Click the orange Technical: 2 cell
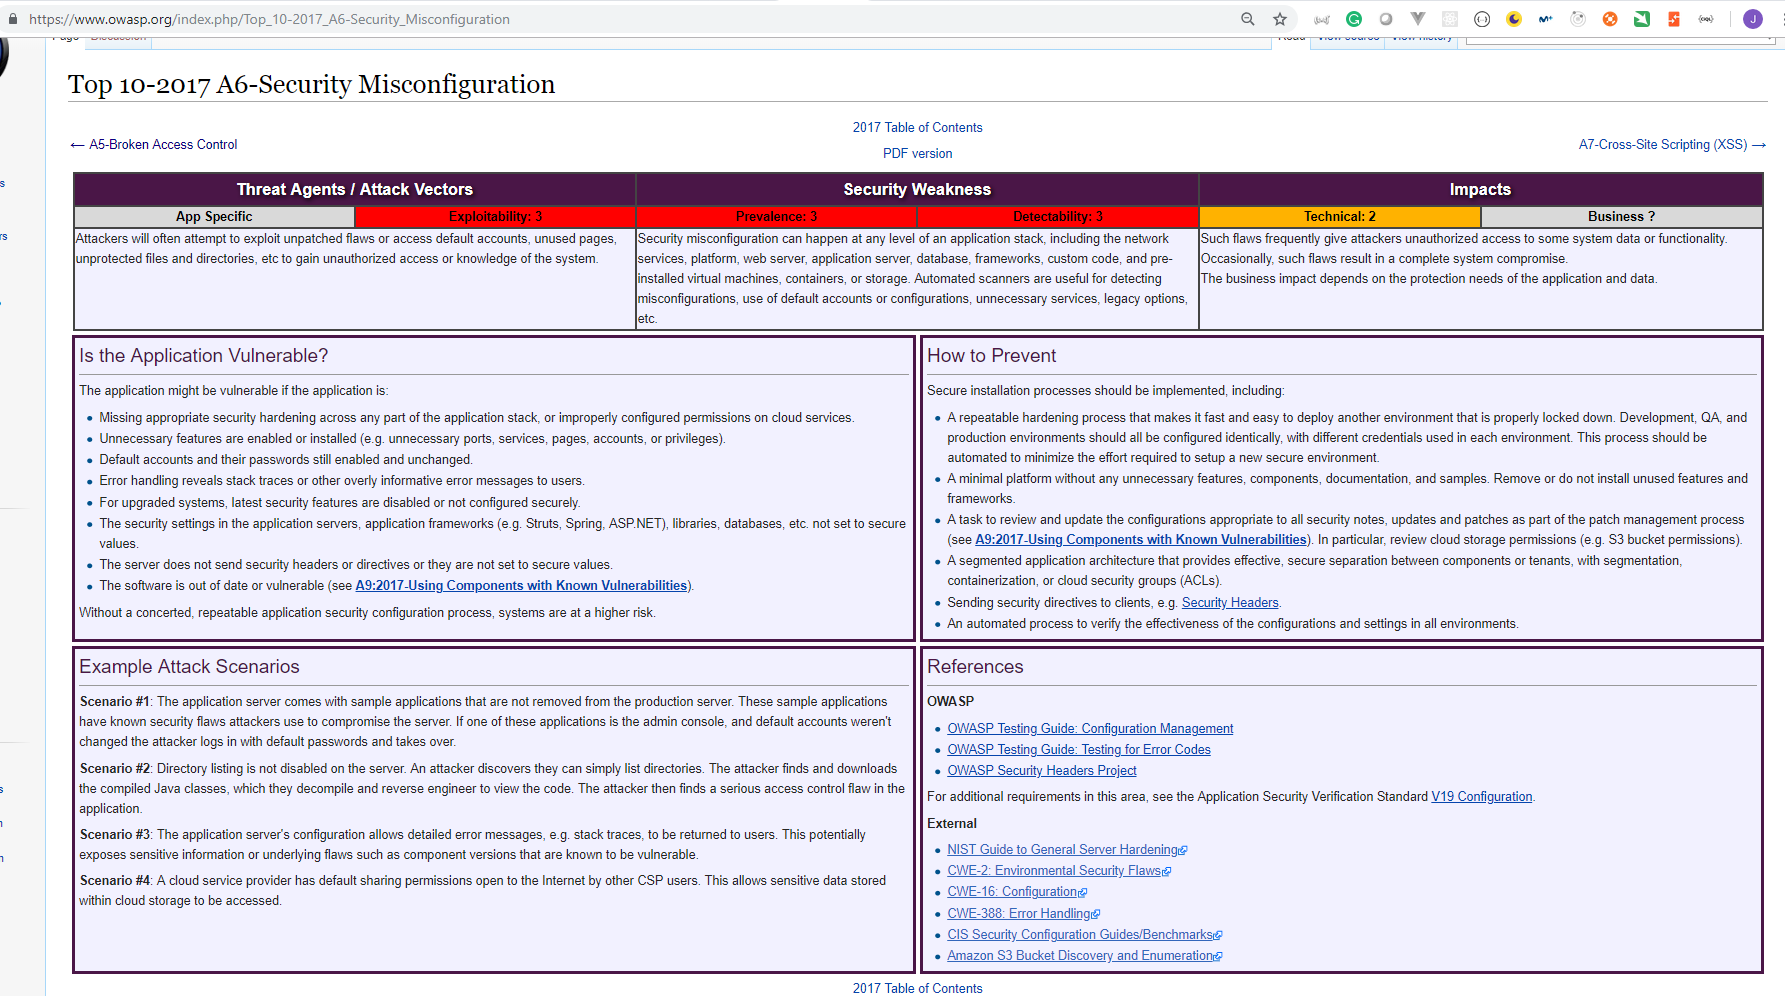Screen dimensions: 1785x996 click(x=1340, y=217)
